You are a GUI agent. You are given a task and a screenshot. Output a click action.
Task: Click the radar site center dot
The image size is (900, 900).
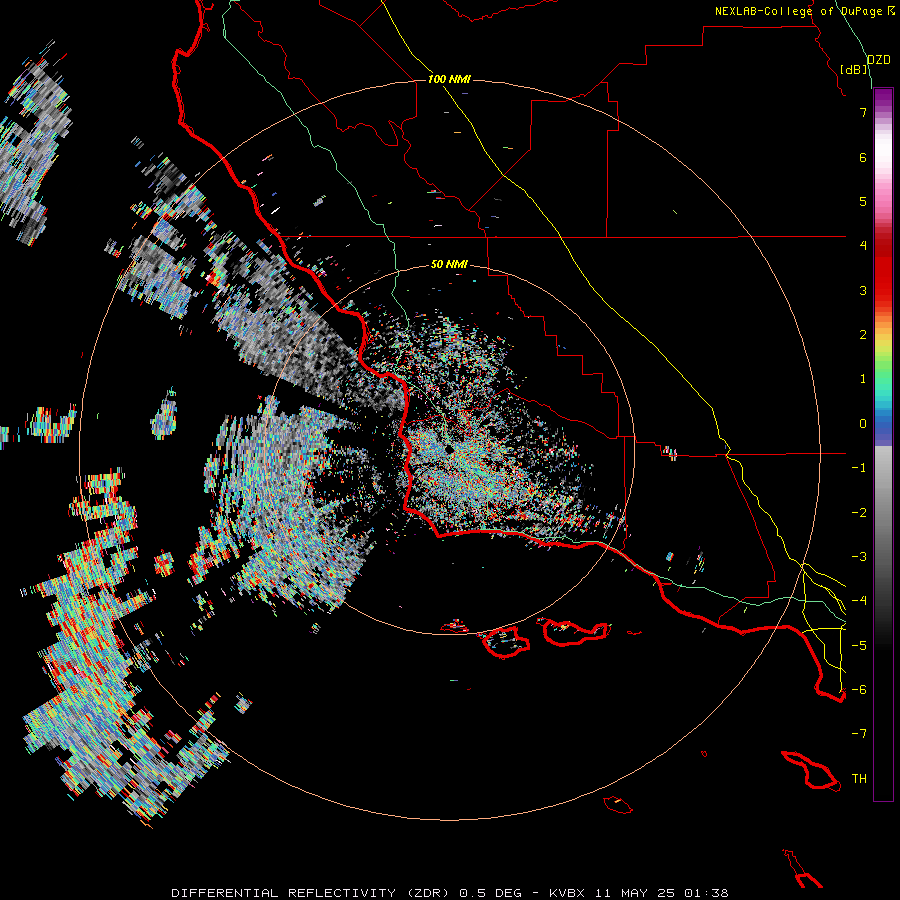click(449, 449)
